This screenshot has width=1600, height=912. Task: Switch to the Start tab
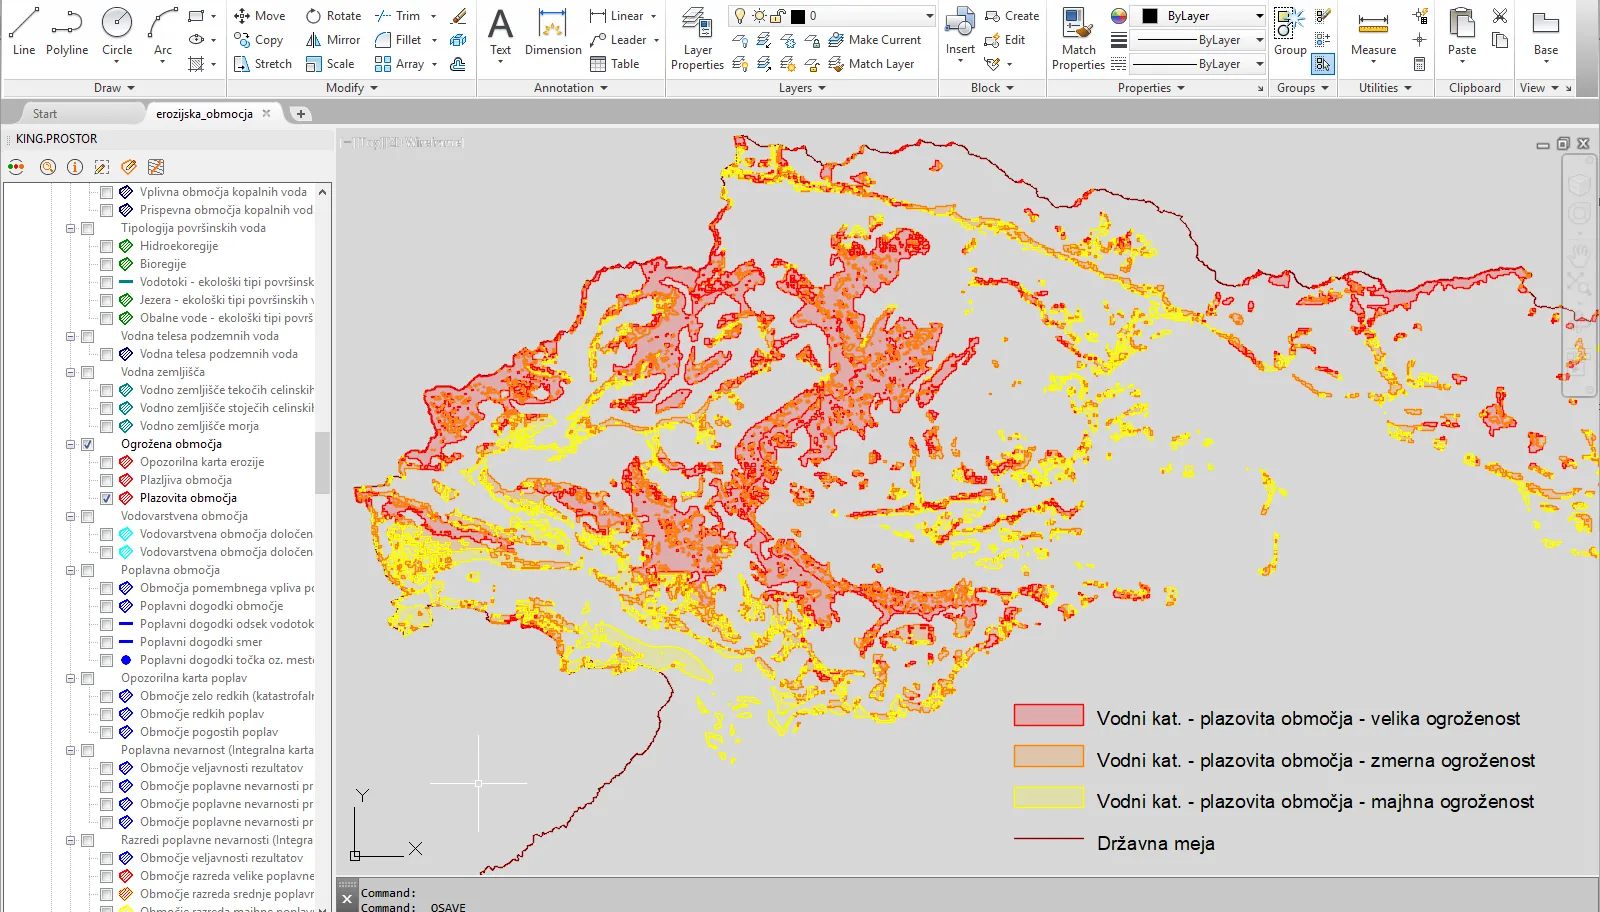coord(45,114)
